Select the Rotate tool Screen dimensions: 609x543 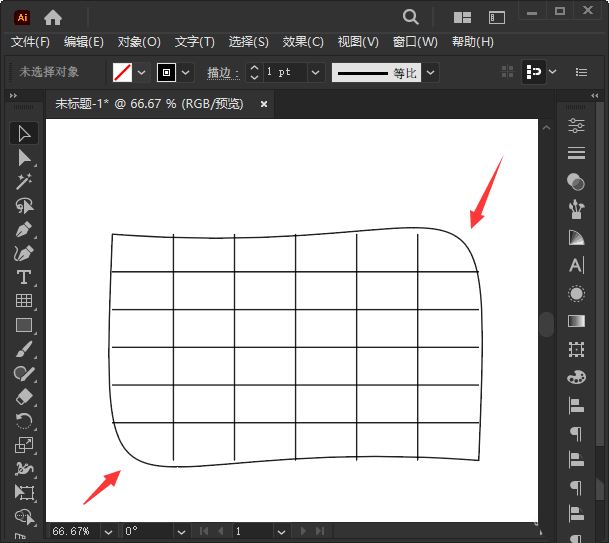coord(24,421)
